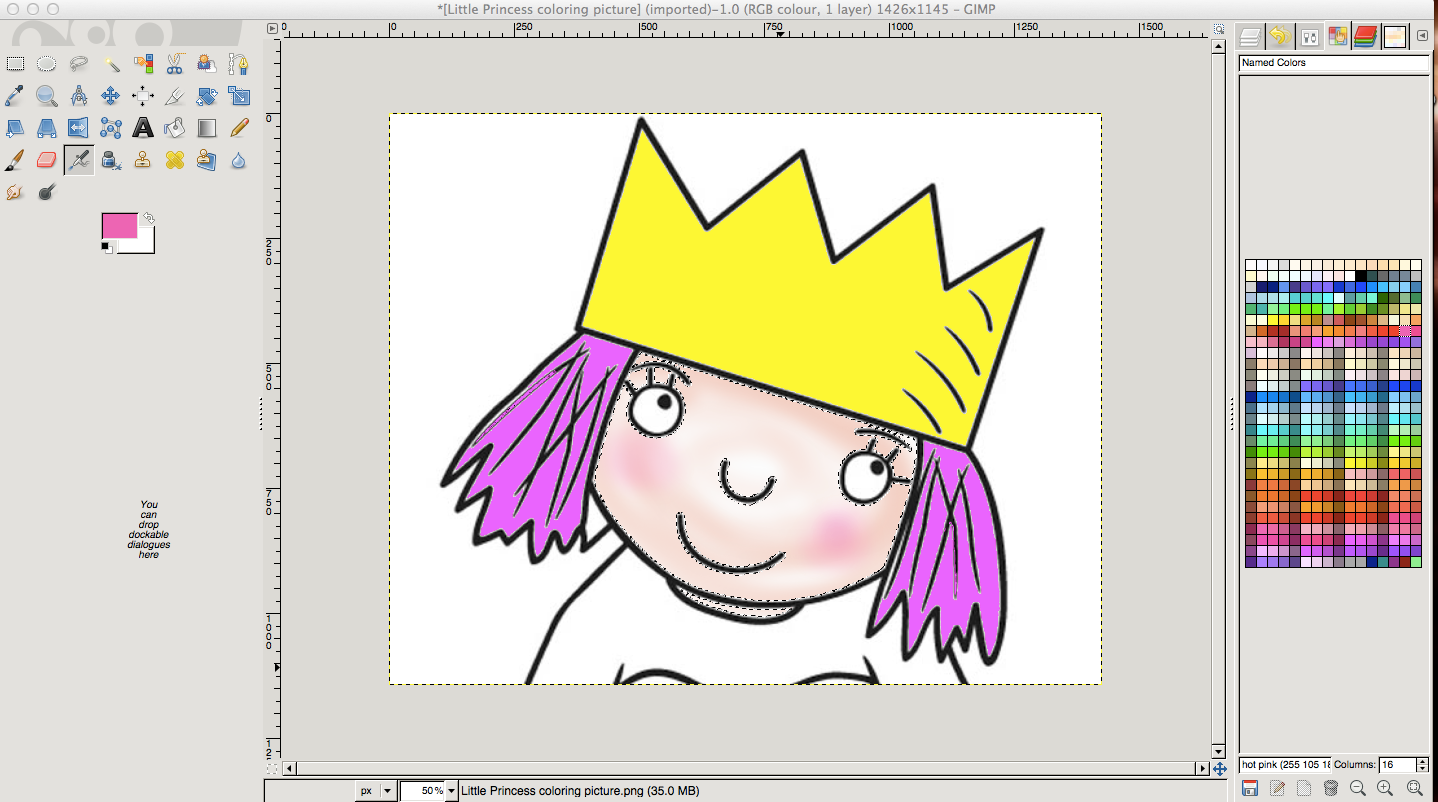Open the px unit dropdown in status bar
The height and width of the screenshot is (802, 1438).
(x=375, y=791)
